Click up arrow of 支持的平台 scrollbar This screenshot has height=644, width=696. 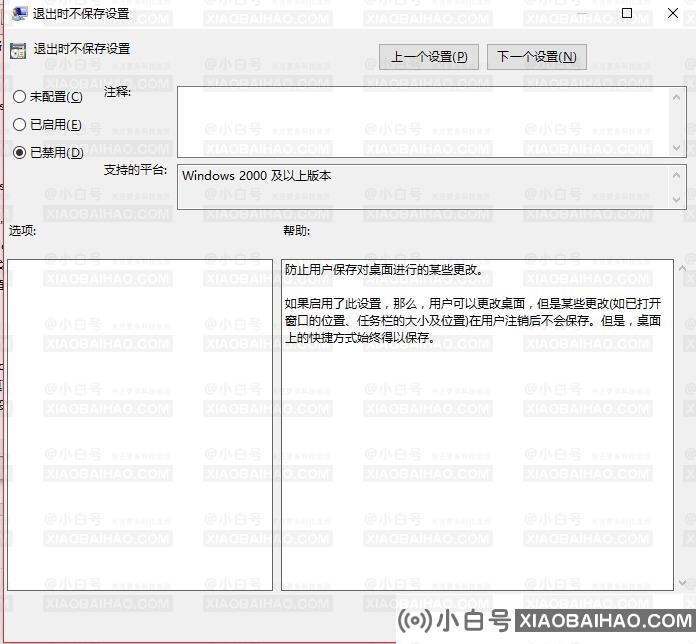676,175
